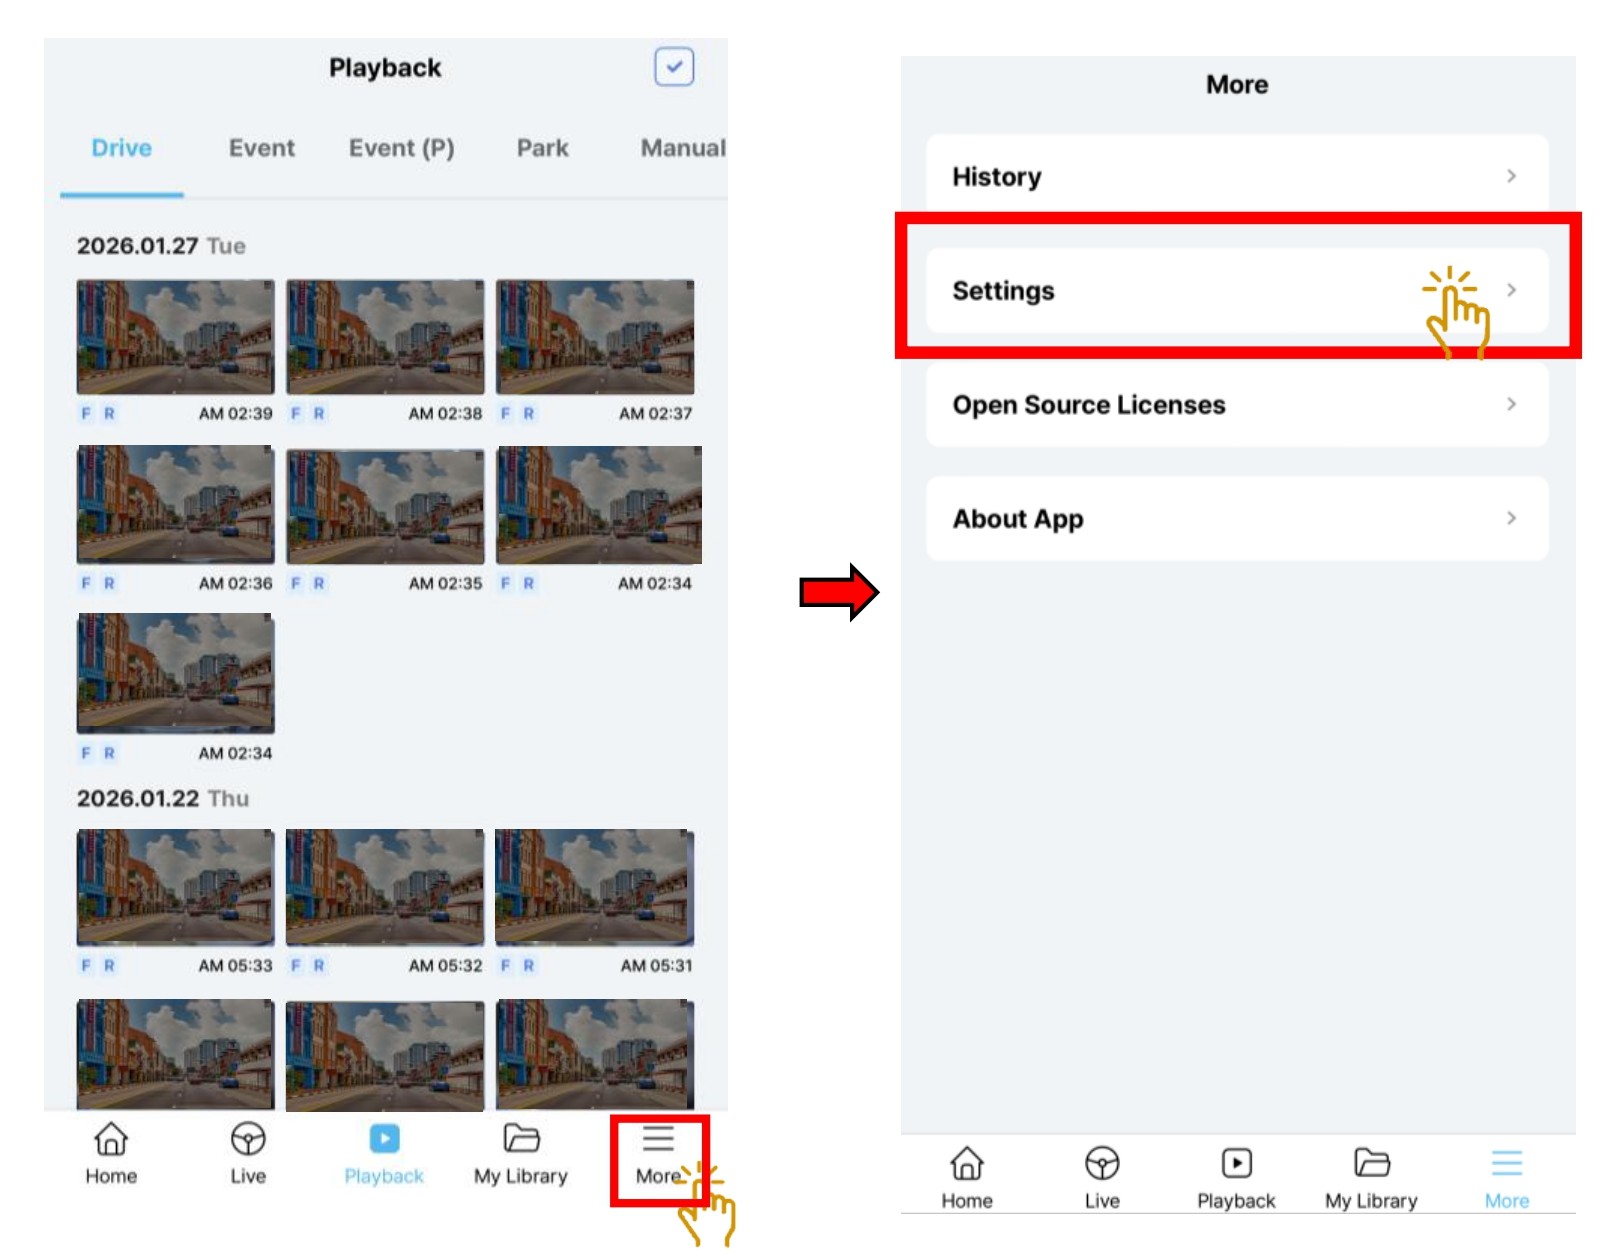1624x1258 pixels.
Task: Select the Event (P) tab
Action: (401, 148)
